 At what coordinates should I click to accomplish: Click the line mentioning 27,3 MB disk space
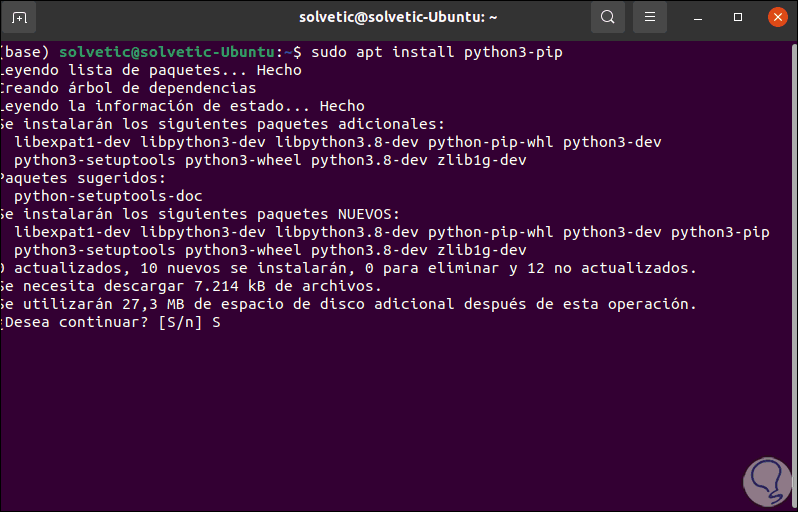click(348, 304)
